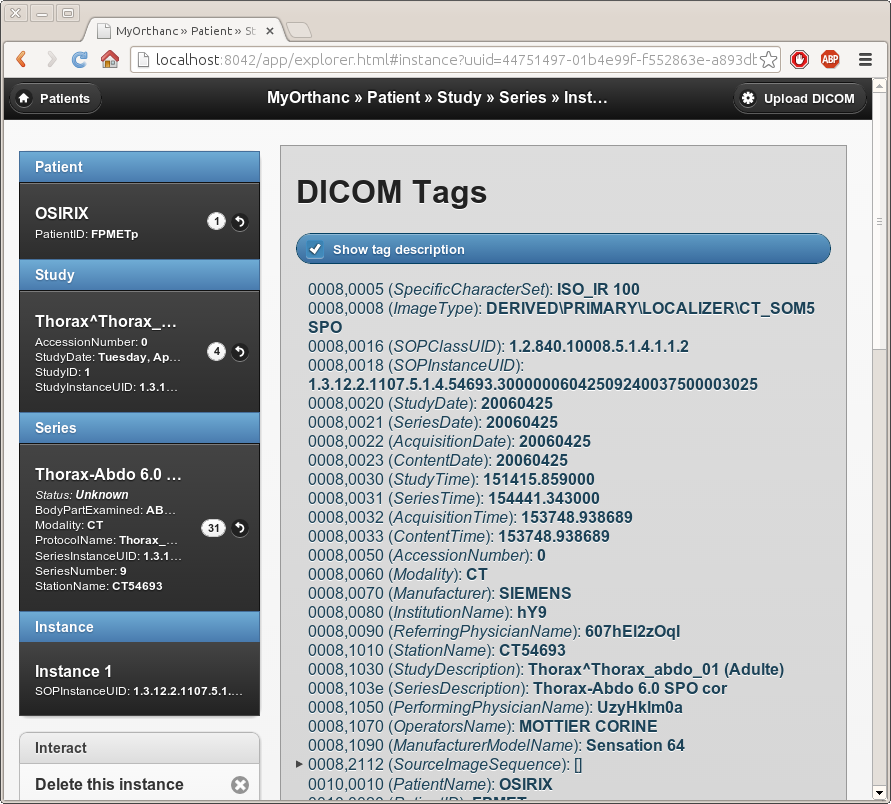Click the arrow icon beside Thorax study
The height and width of the screenshot is (804, 891).
(240, 352)
